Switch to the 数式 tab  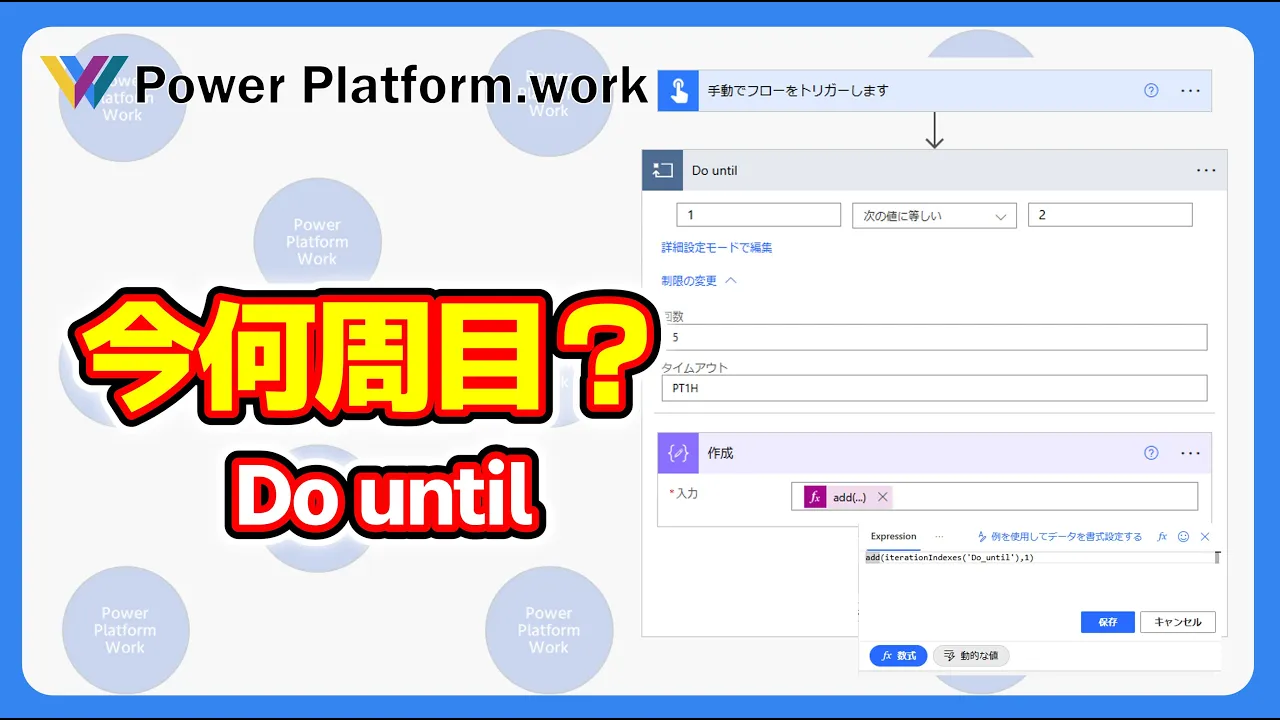click(898, 656)
